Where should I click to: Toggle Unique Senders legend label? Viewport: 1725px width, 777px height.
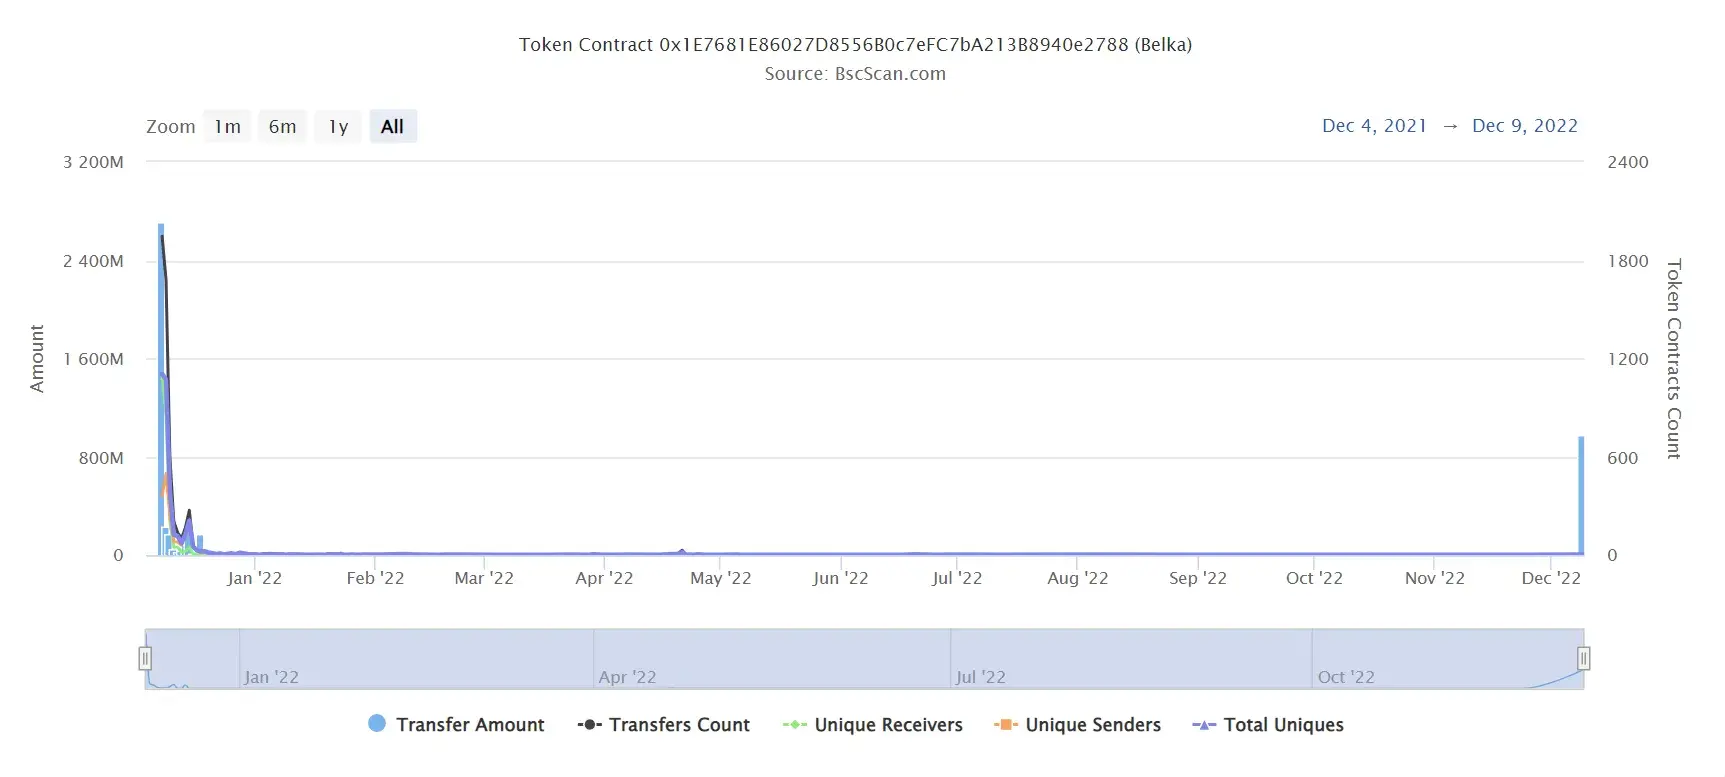click(1093, 725)
